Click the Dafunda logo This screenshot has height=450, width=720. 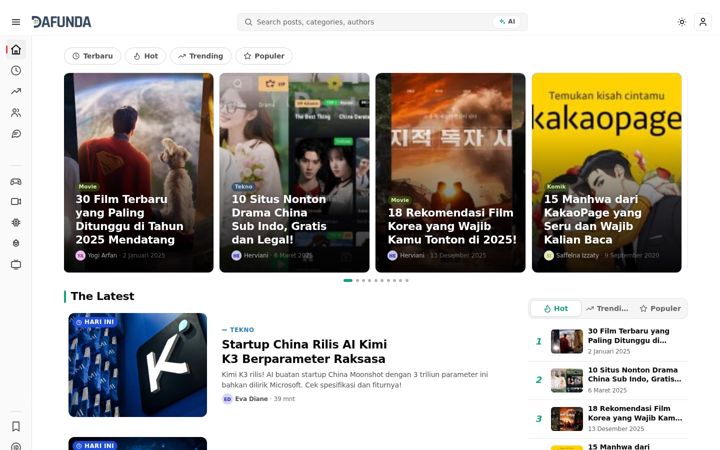pyautogui.click(x=61, y=22)
